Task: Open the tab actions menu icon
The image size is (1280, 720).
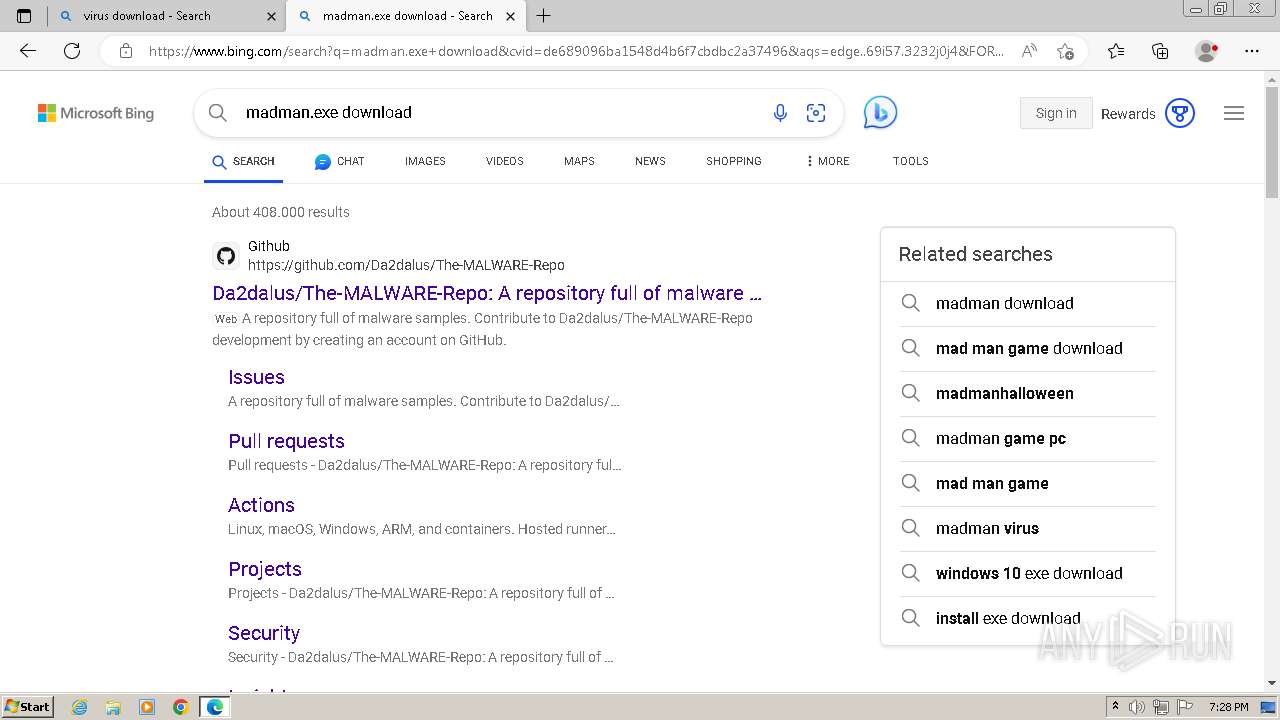Action: 24,16
